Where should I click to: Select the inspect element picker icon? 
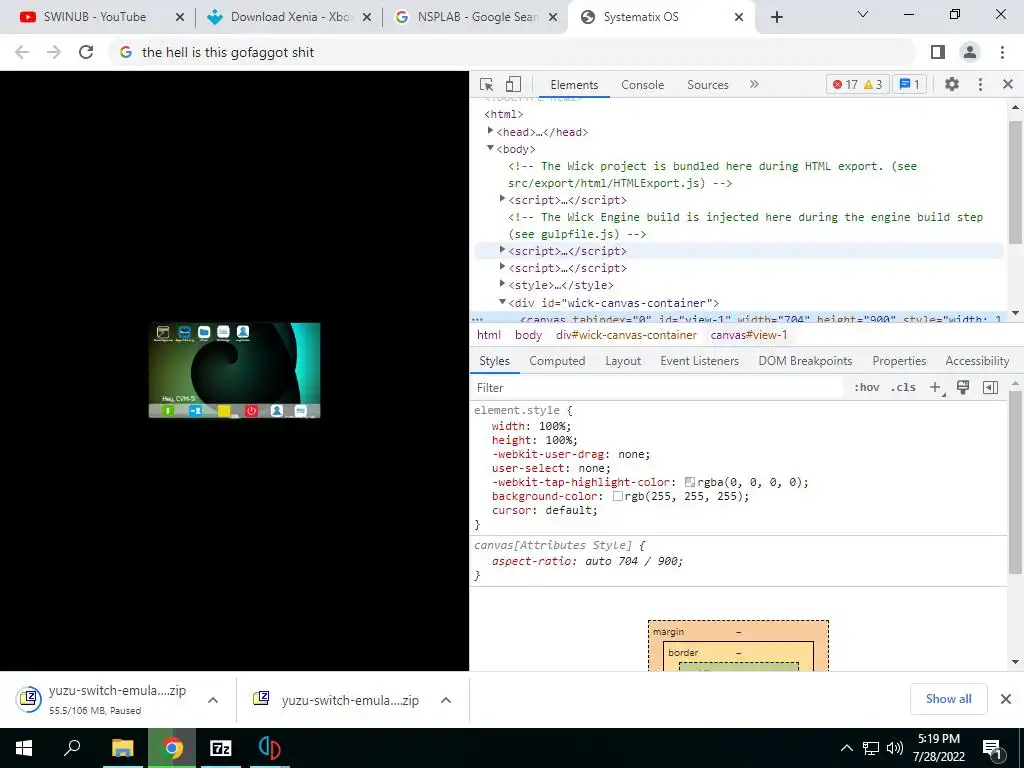pos(486,84)
